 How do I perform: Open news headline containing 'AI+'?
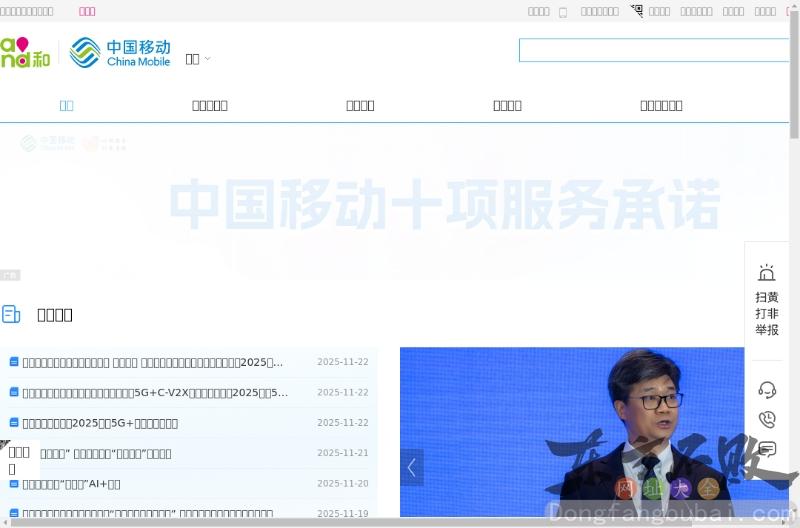[71, 484]
